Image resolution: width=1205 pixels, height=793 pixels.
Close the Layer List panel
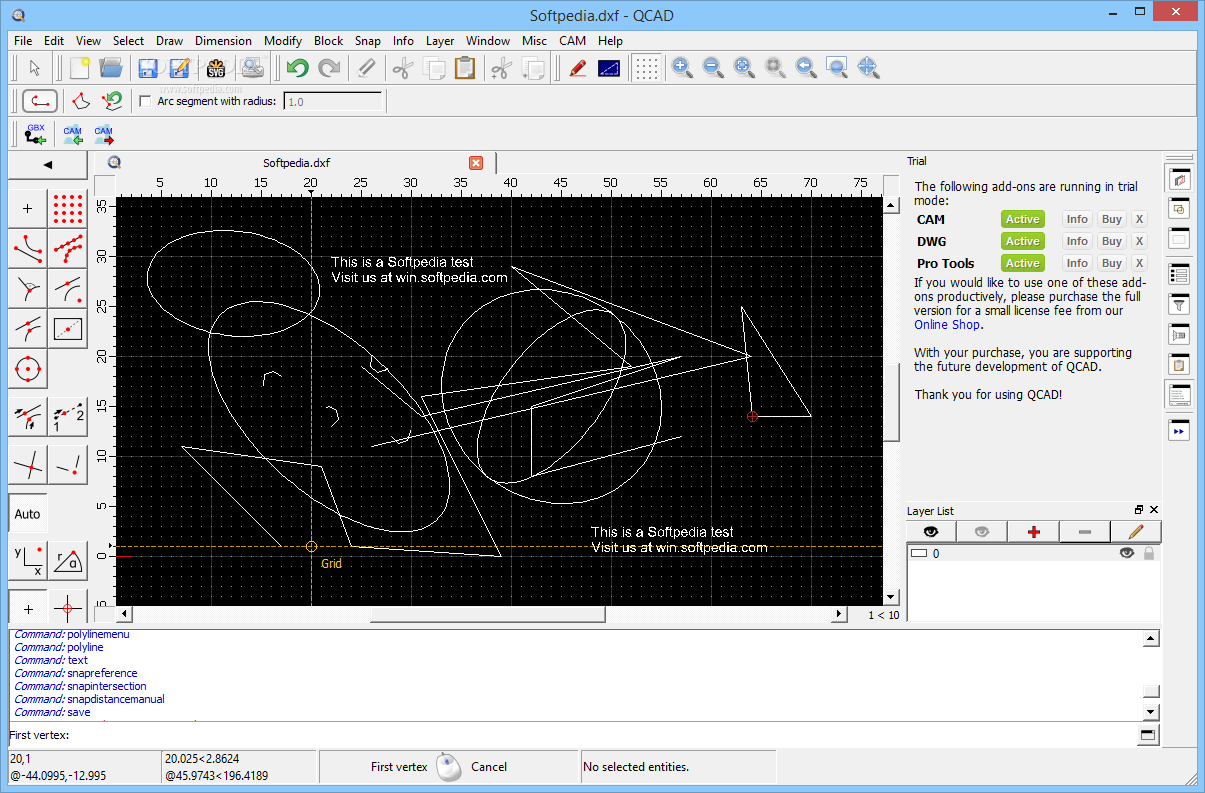click(x=1154, y=510)
